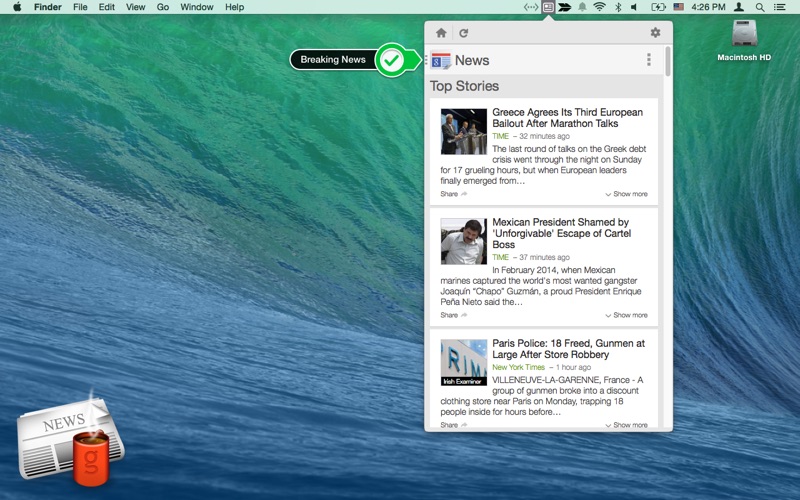Open the Window menu

click(196, 7)
